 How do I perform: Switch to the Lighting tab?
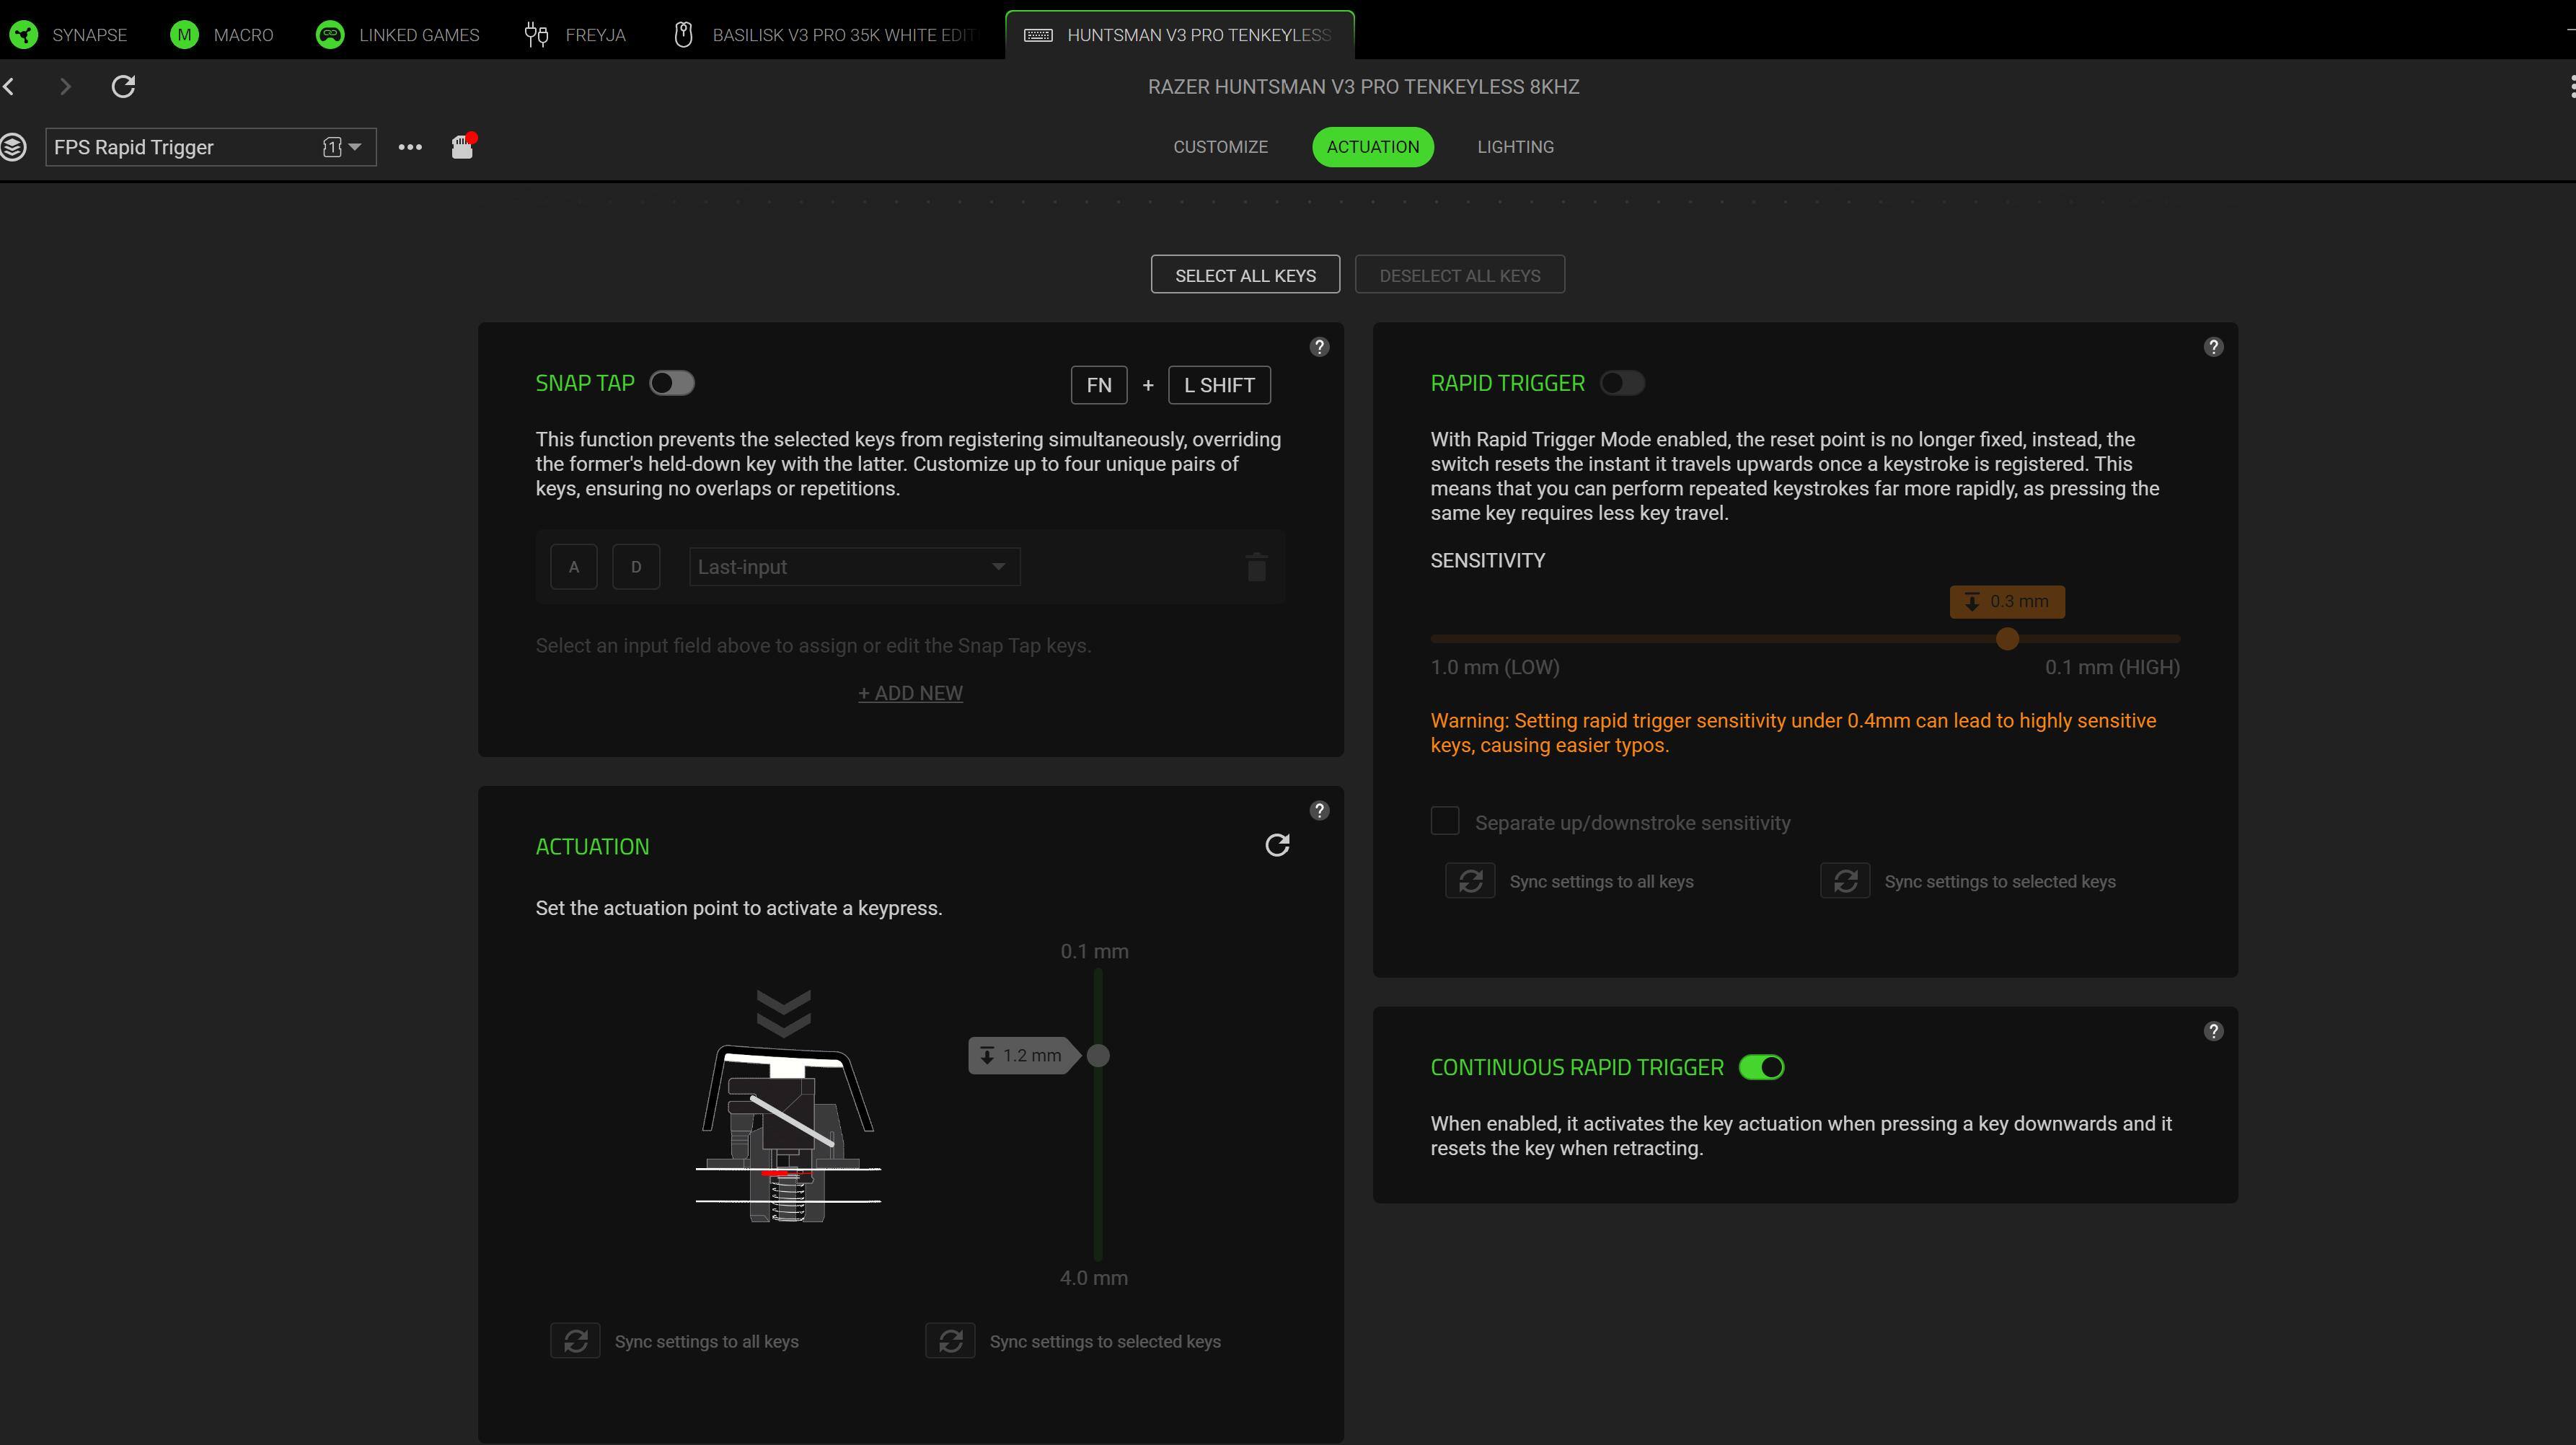click(x=1515, y=147)
